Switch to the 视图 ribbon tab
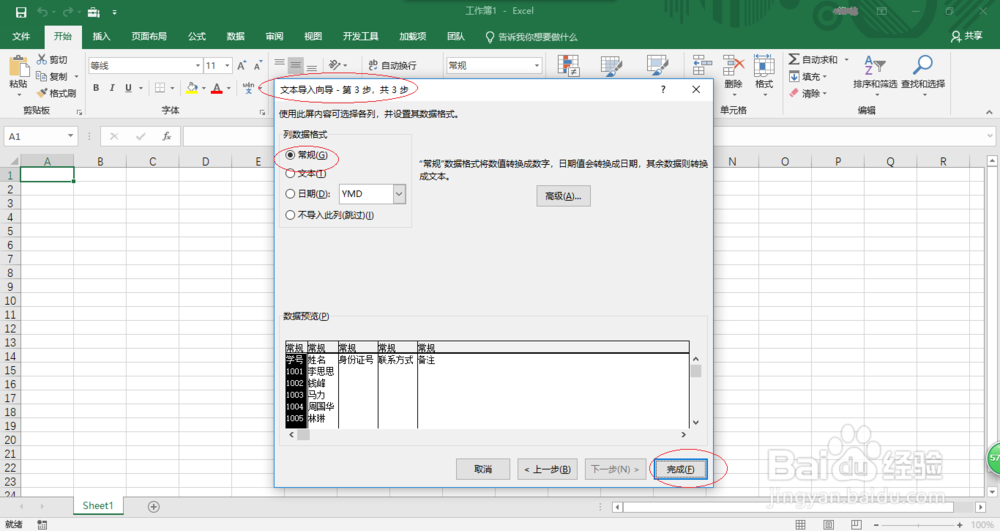 point(312,36)
